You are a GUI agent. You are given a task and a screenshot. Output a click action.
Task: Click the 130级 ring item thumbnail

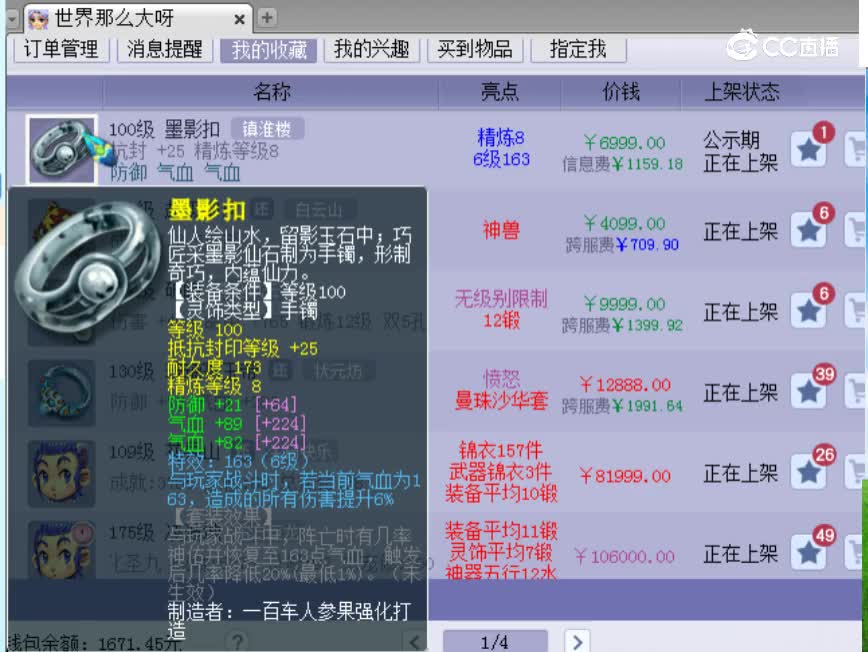(61, 392)
